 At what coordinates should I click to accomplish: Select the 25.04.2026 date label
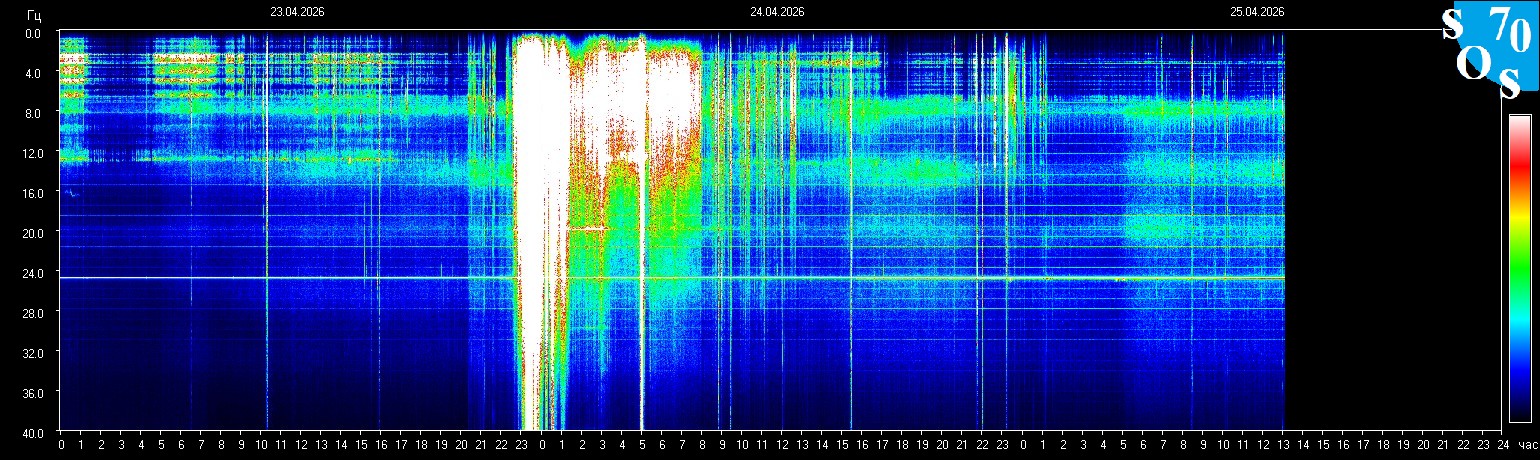click(1257, 12)
